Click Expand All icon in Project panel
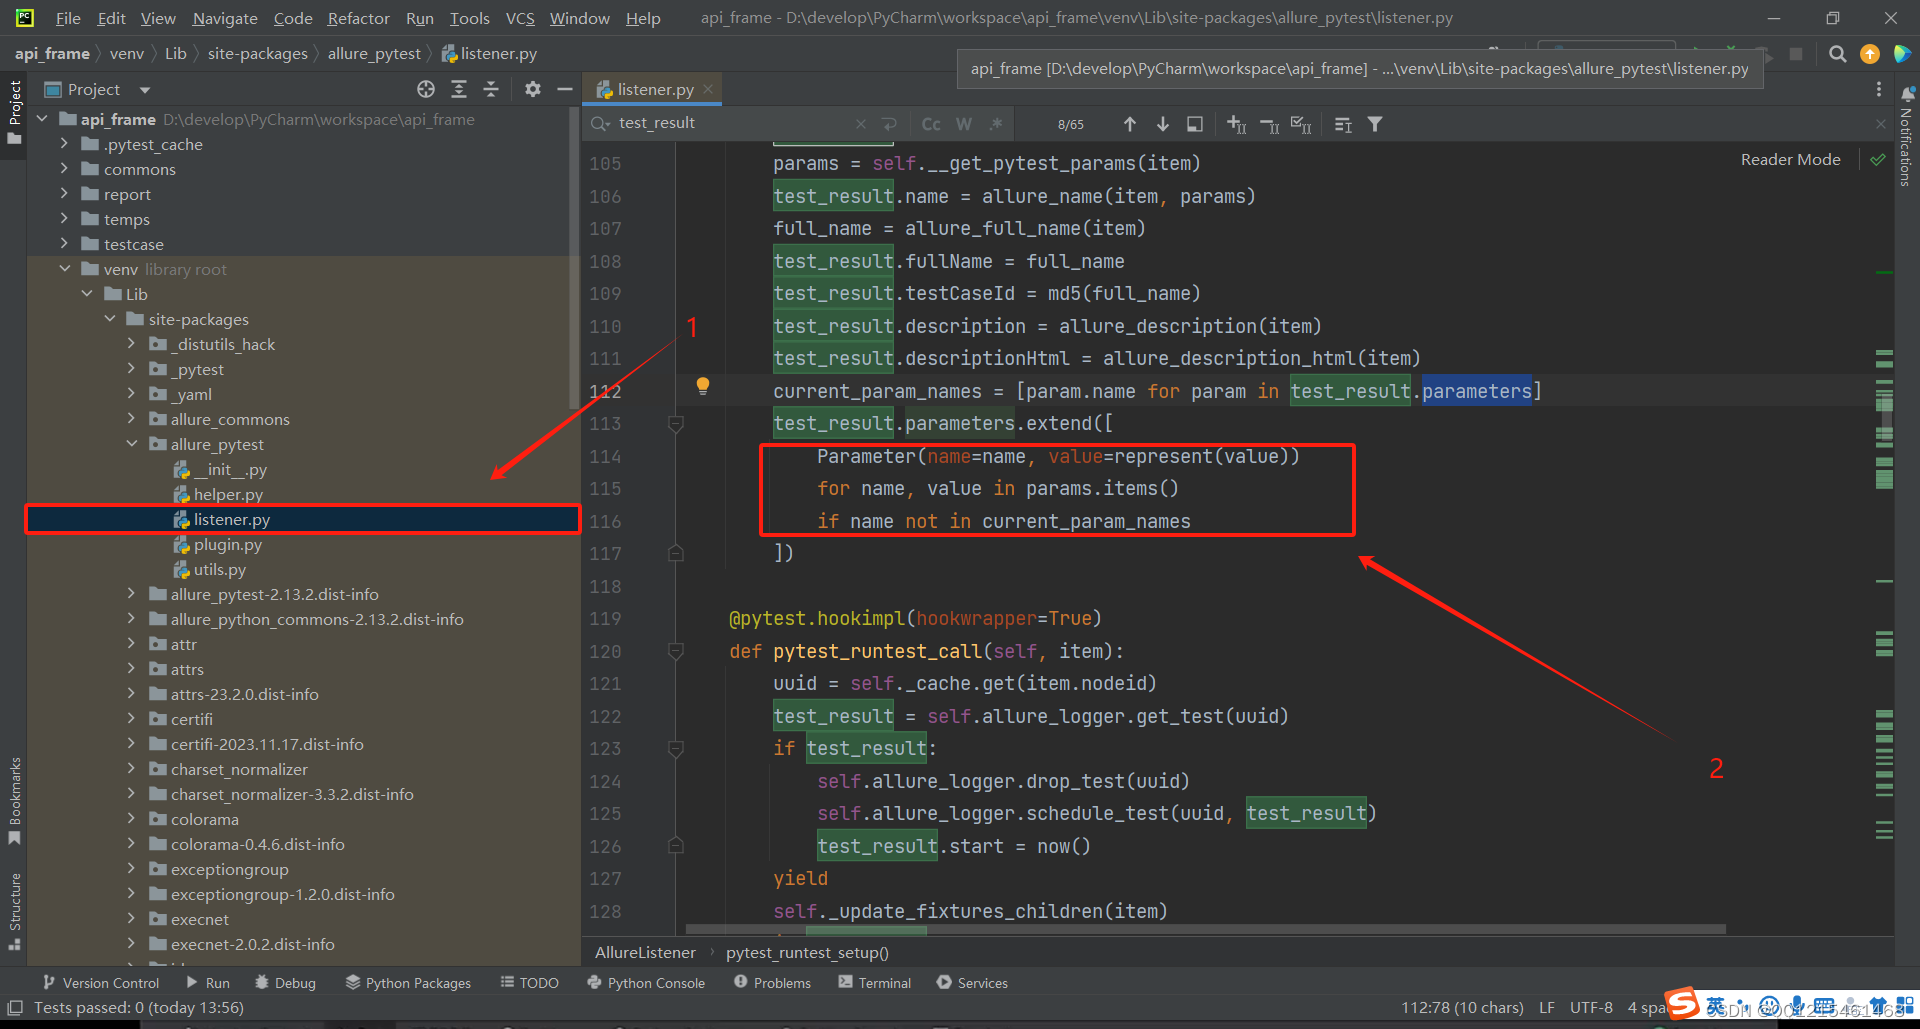Image resolution: width=1920 pixels, height=1029 pixels. point(459,89)
